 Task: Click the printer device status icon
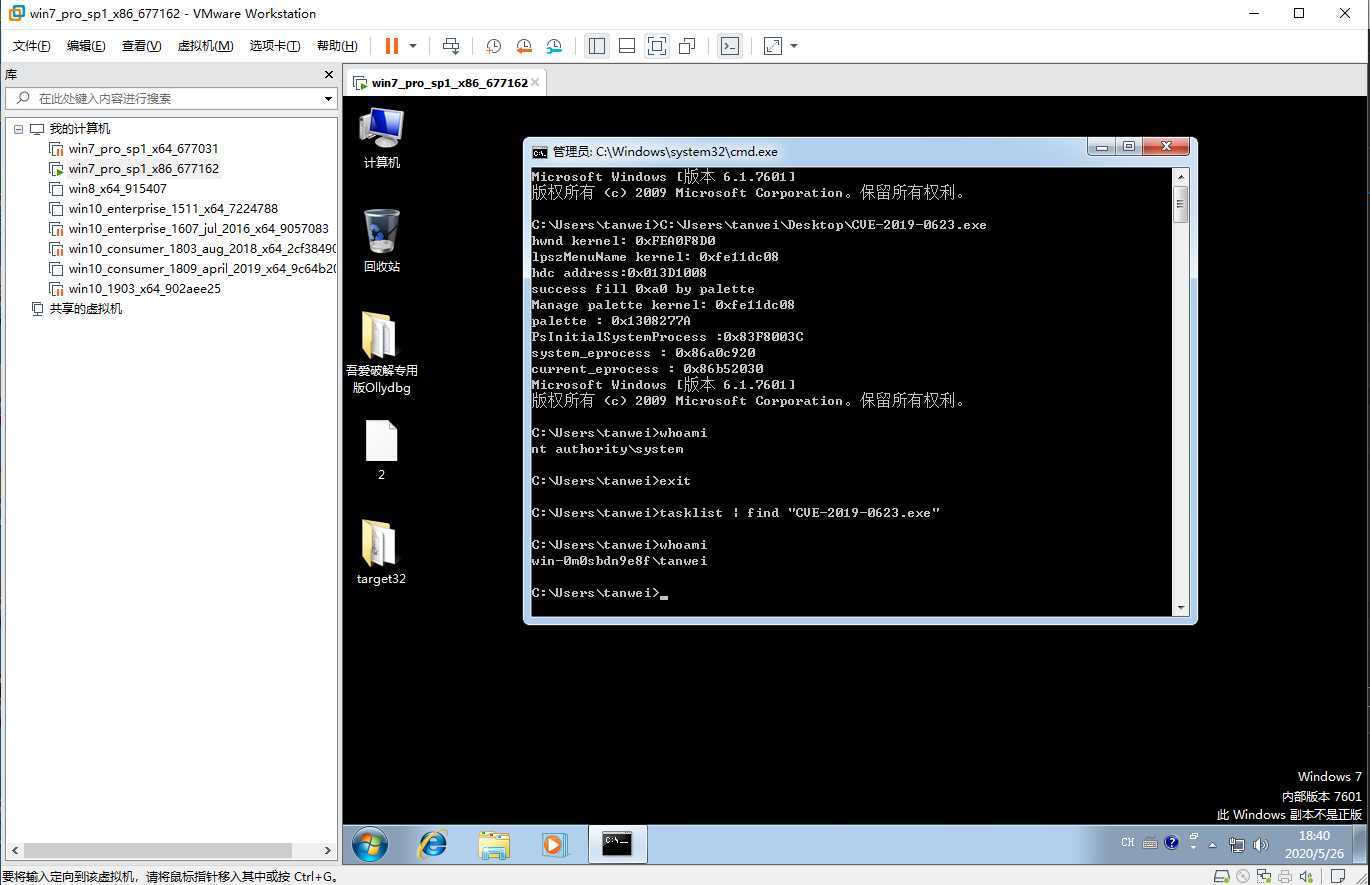1284,877
